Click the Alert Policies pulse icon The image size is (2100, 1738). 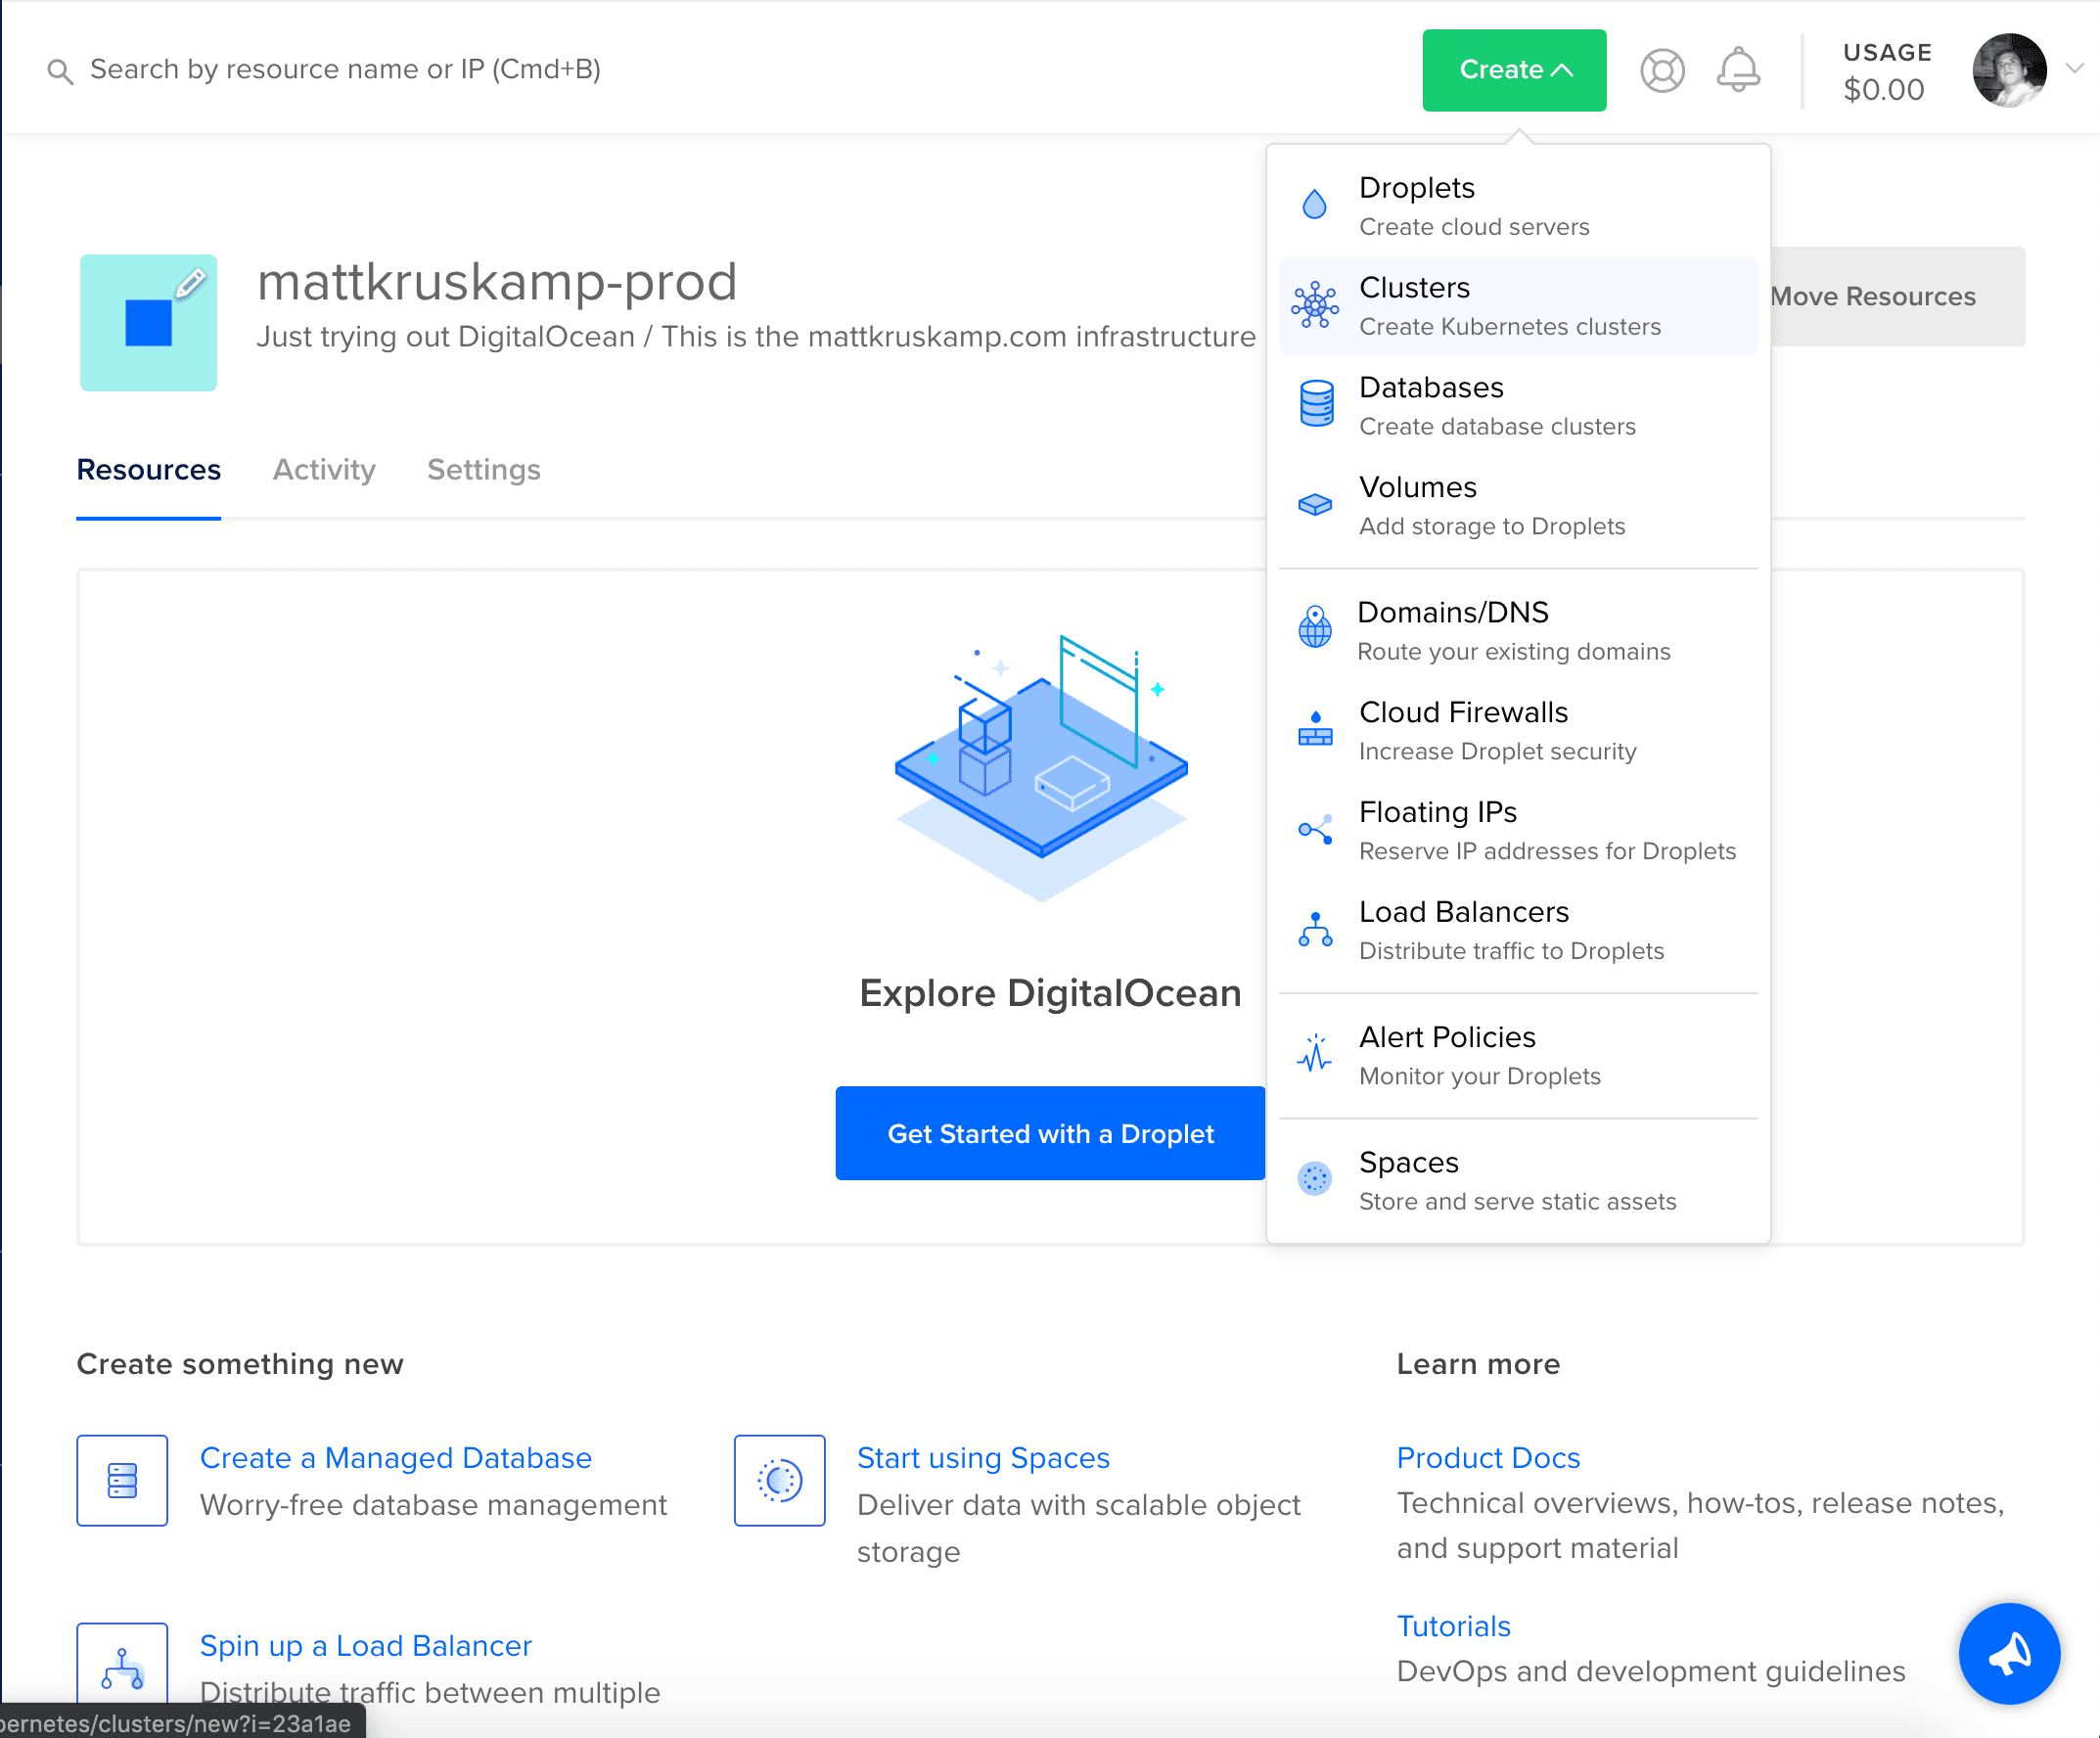point(1315,1053)
